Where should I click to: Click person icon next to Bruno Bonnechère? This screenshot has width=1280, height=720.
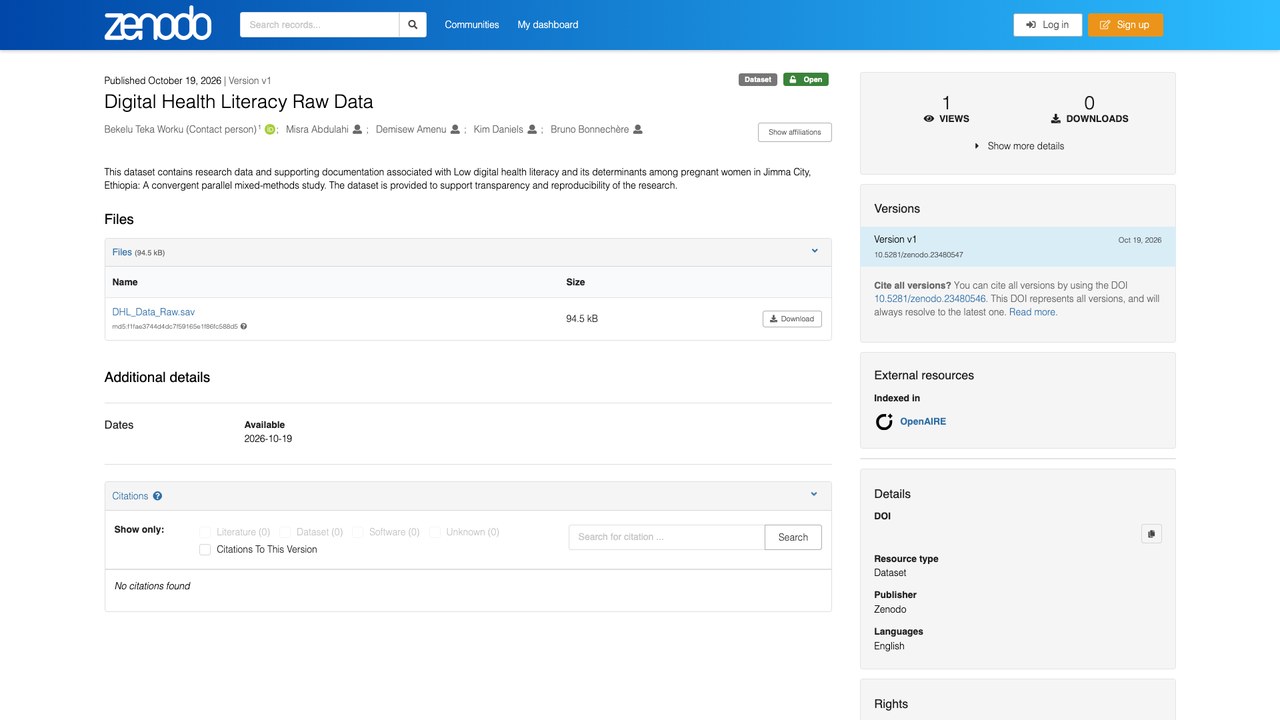pos(638,130)
